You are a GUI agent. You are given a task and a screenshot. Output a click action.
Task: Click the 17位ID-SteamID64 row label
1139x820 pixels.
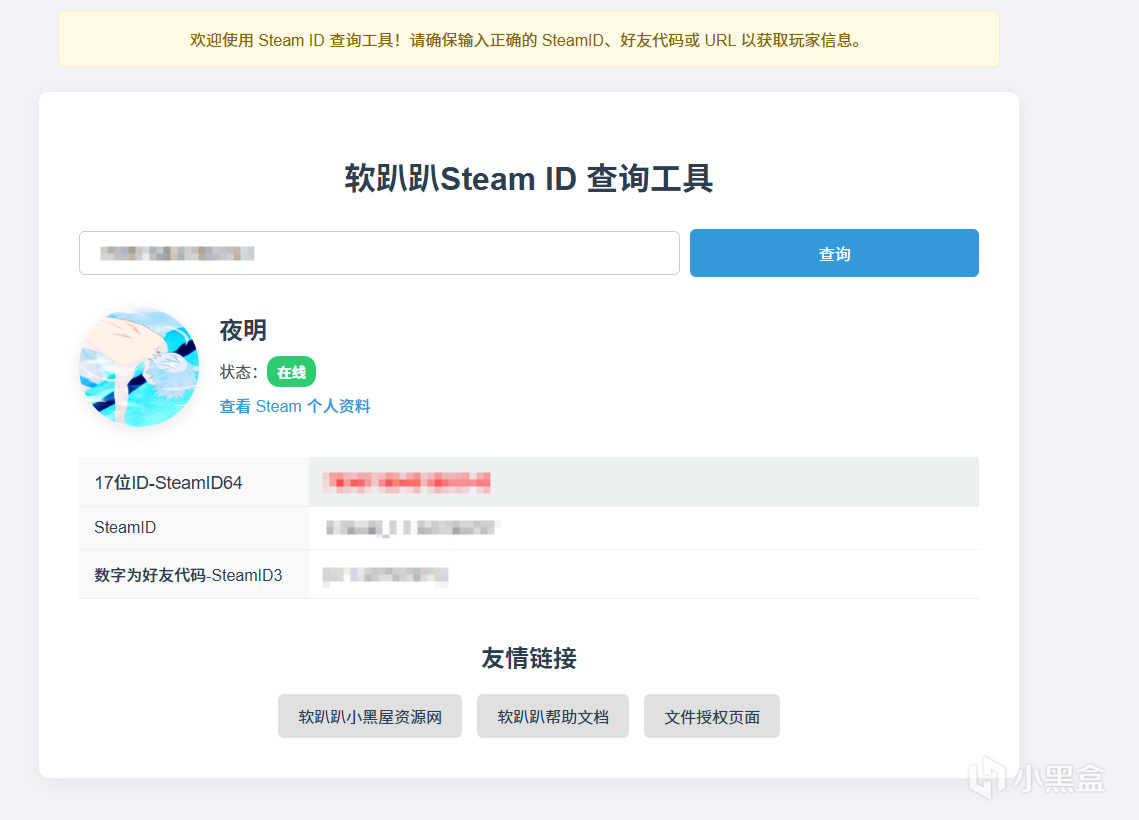[x=169, y=482]
